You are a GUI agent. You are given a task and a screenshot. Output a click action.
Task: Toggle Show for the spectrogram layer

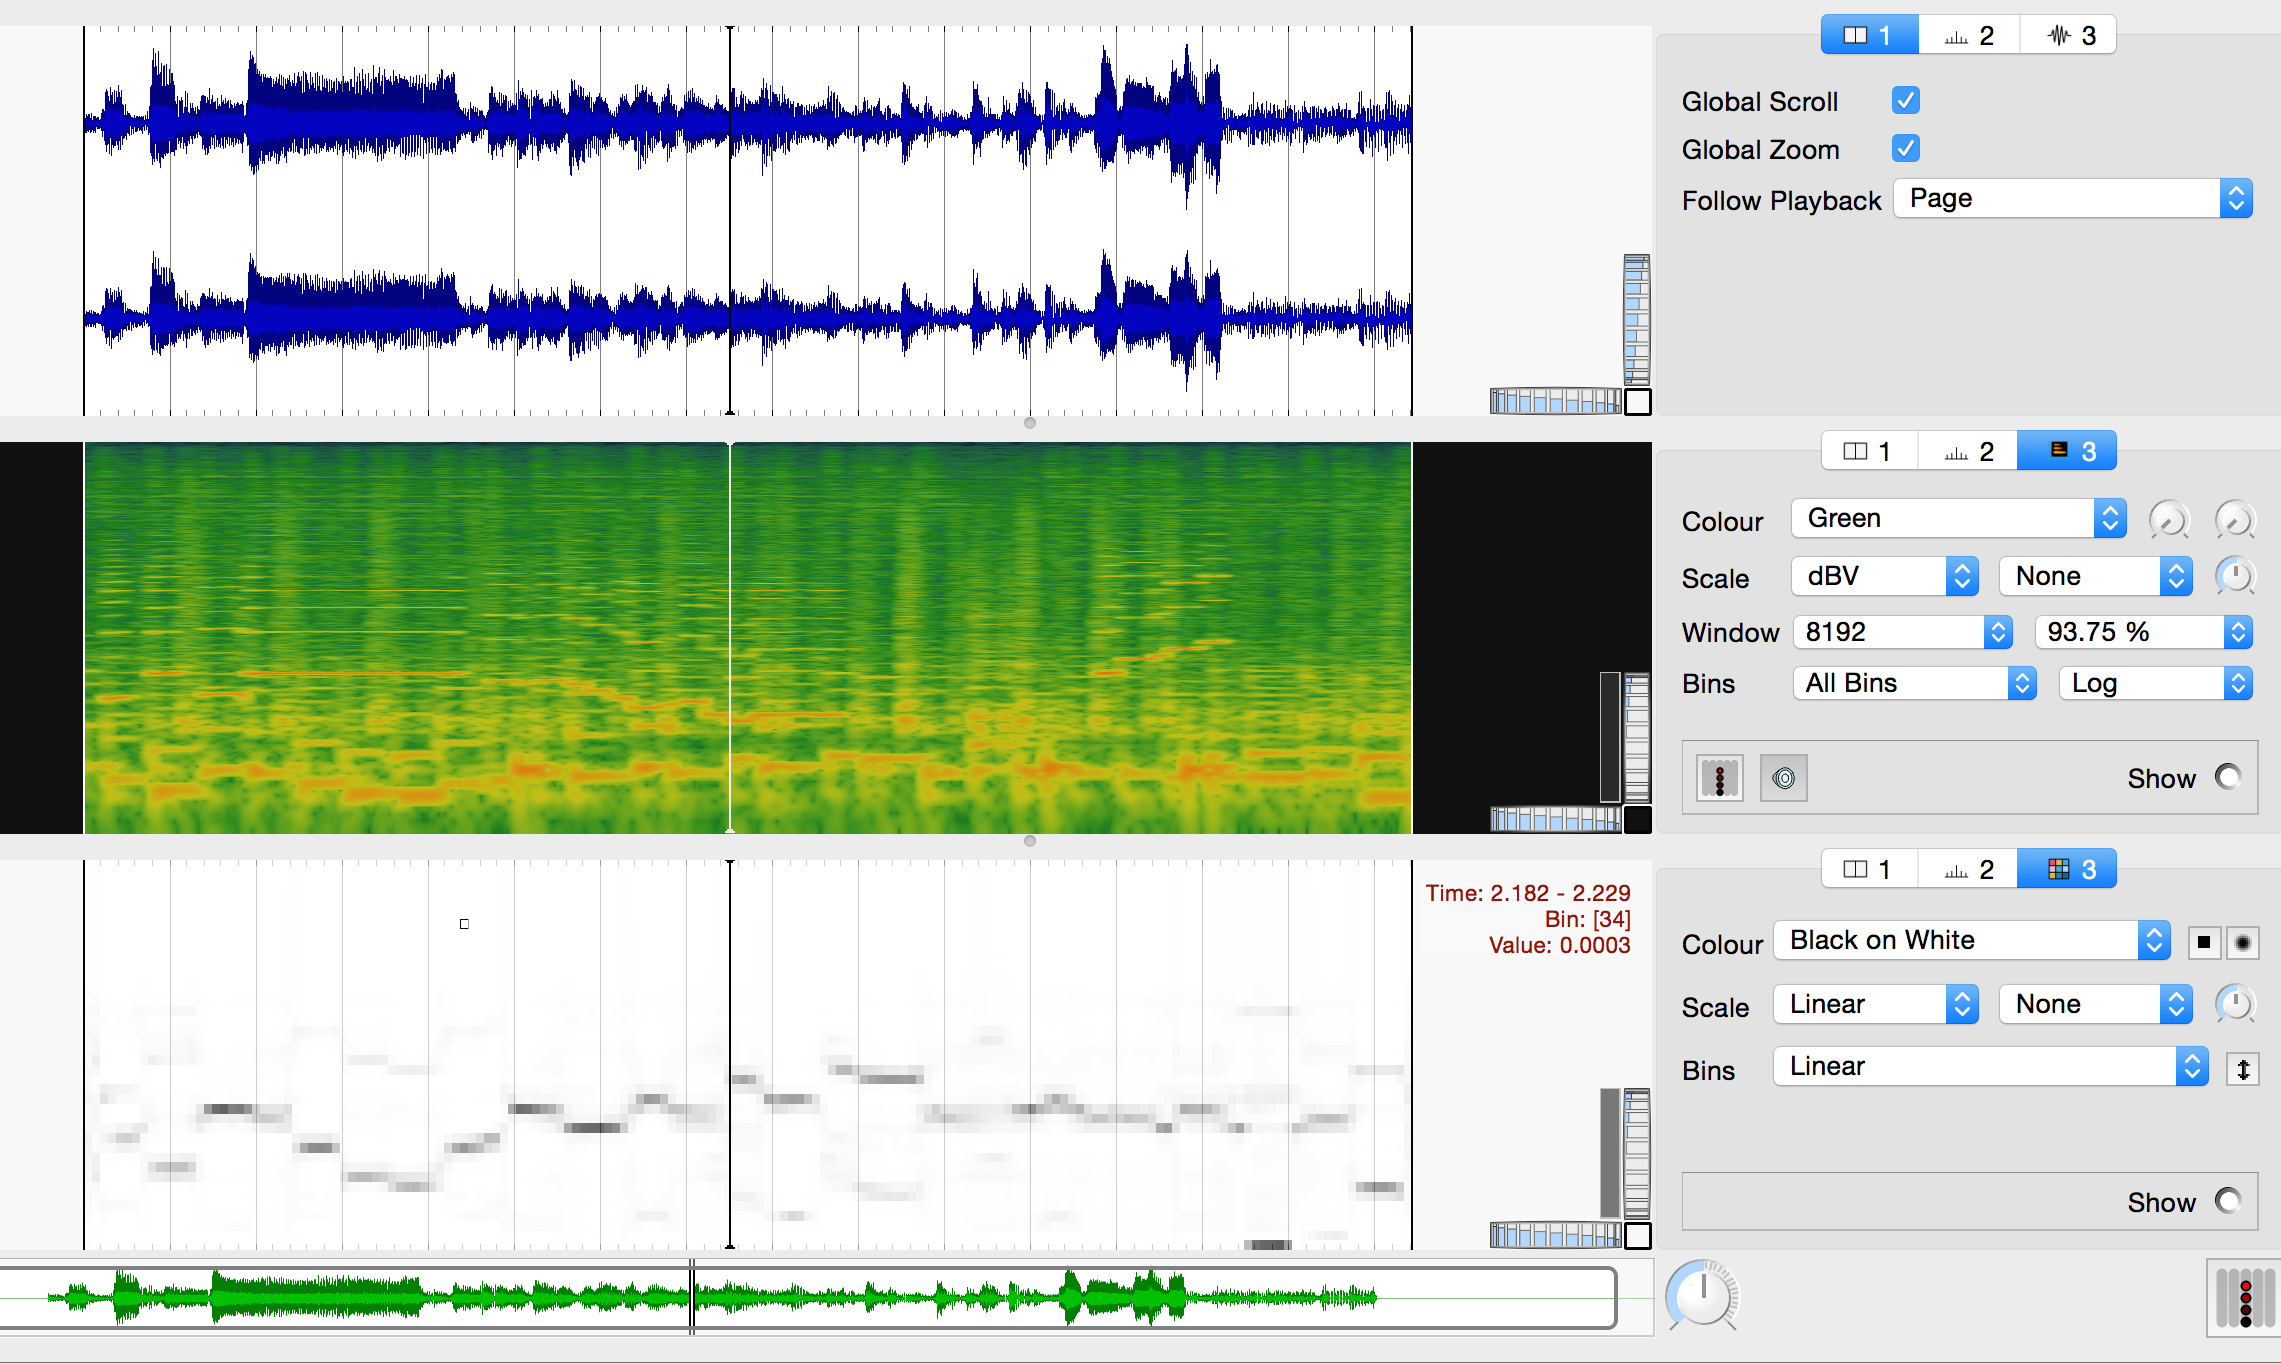click(x=2228, y=777)
